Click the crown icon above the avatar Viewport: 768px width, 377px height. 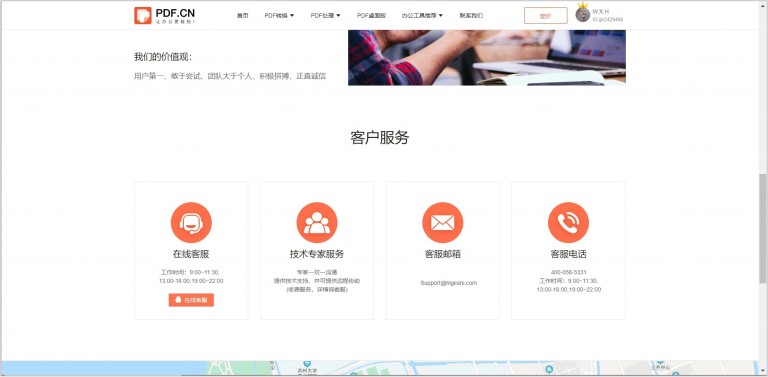coord(583,5)
